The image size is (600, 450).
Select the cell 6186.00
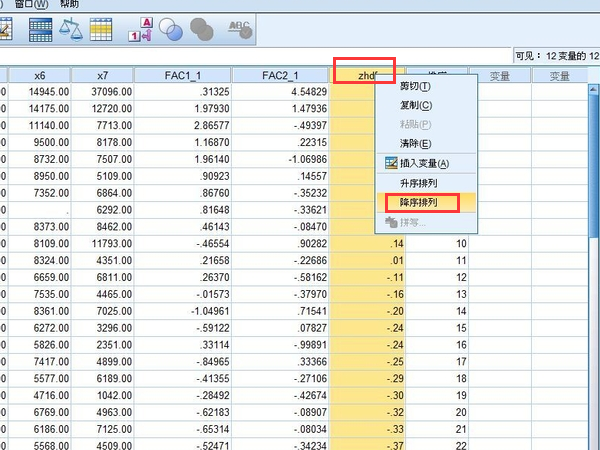coord(40,429)
